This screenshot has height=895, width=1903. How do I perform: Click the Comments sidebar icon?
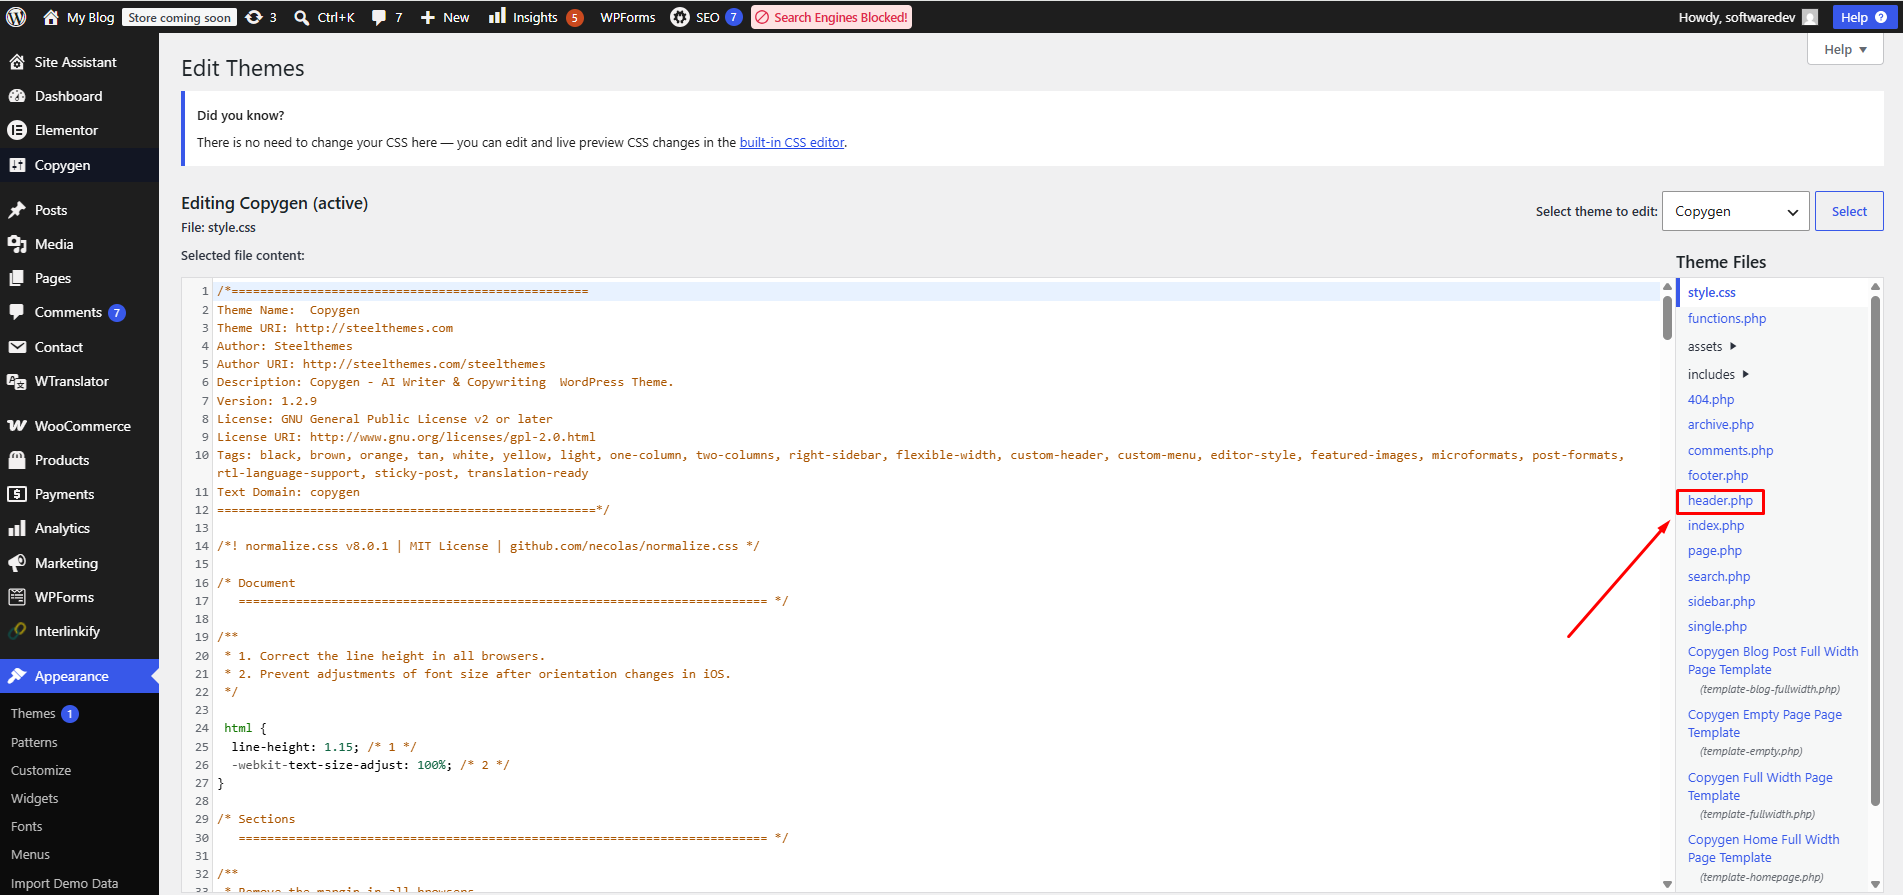(17, 312)
